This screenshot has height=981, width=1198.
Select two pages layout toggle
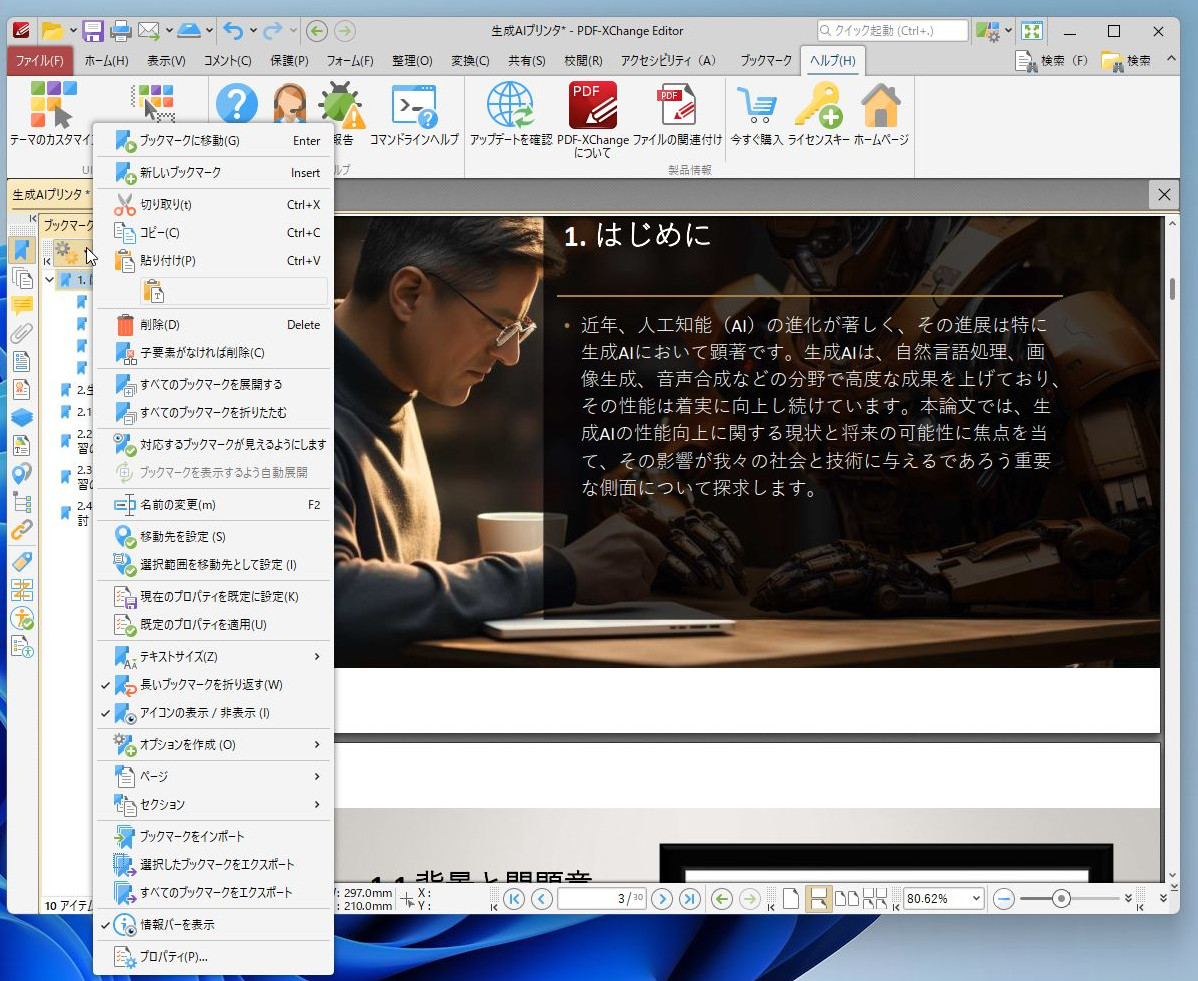tap(847, 898)
